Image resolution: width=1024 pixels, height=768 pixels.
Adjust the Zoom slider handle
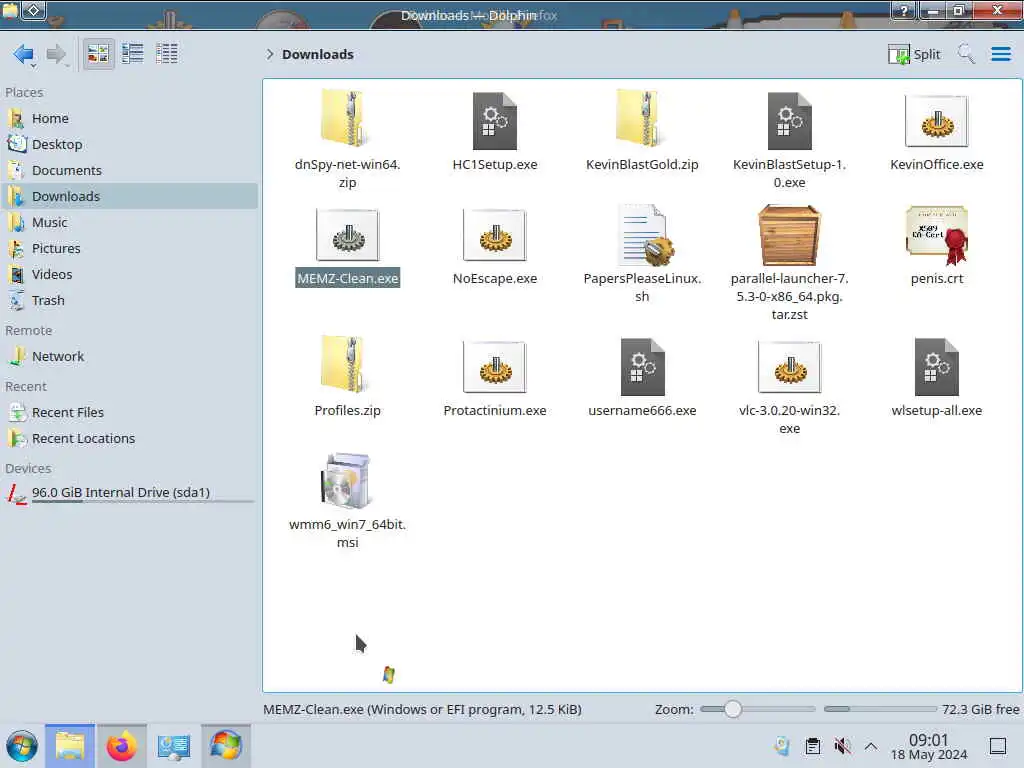(x=733, y=709)
